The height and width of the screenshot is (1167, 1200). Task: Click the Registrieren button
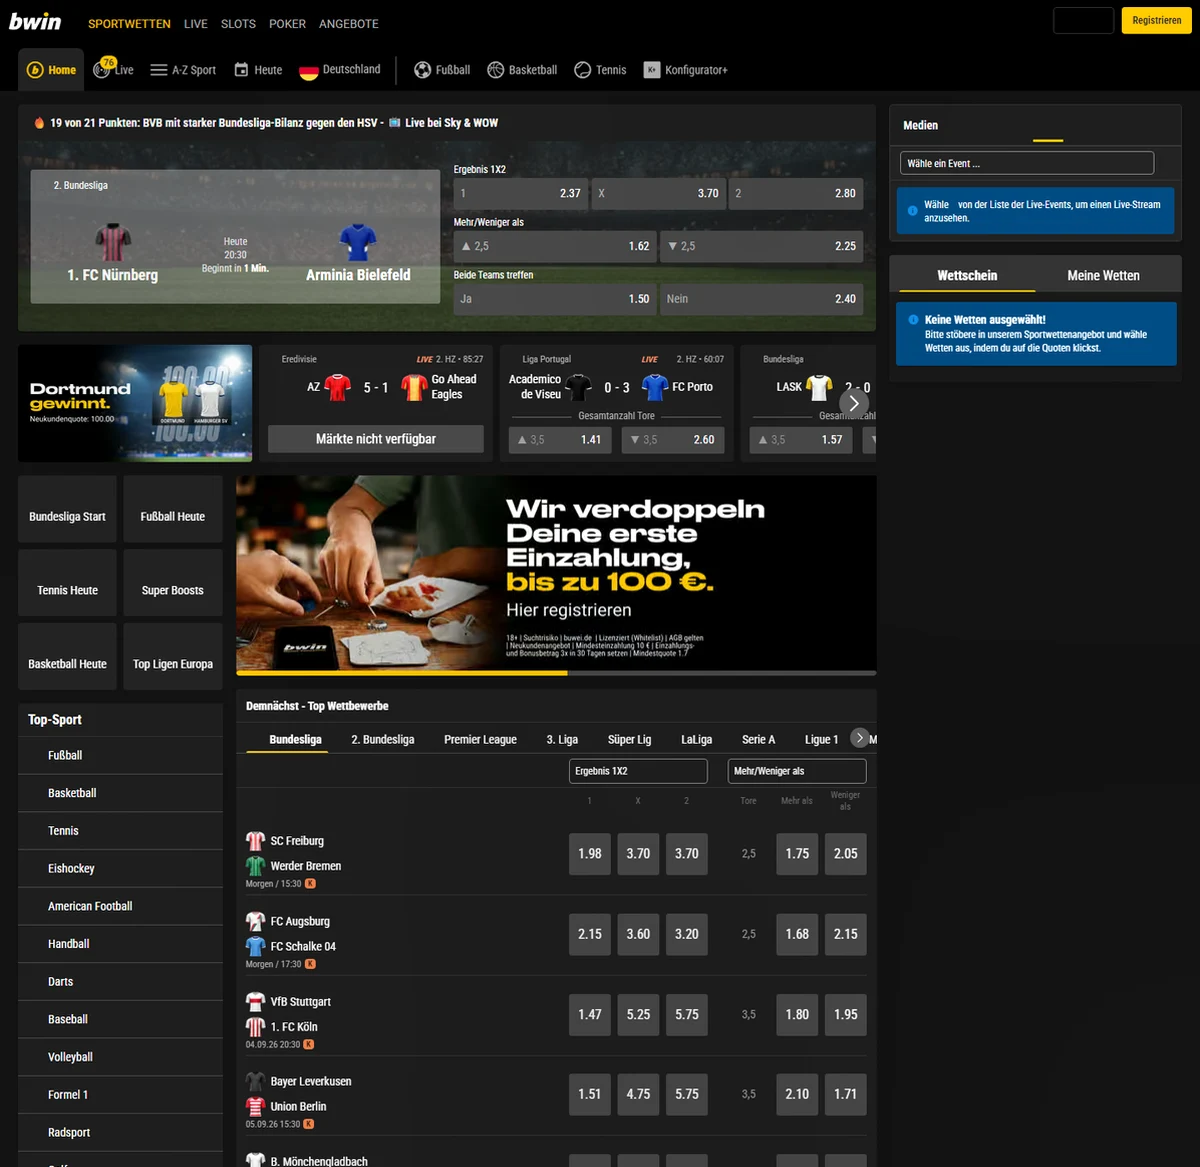(x=1157, y=20)
